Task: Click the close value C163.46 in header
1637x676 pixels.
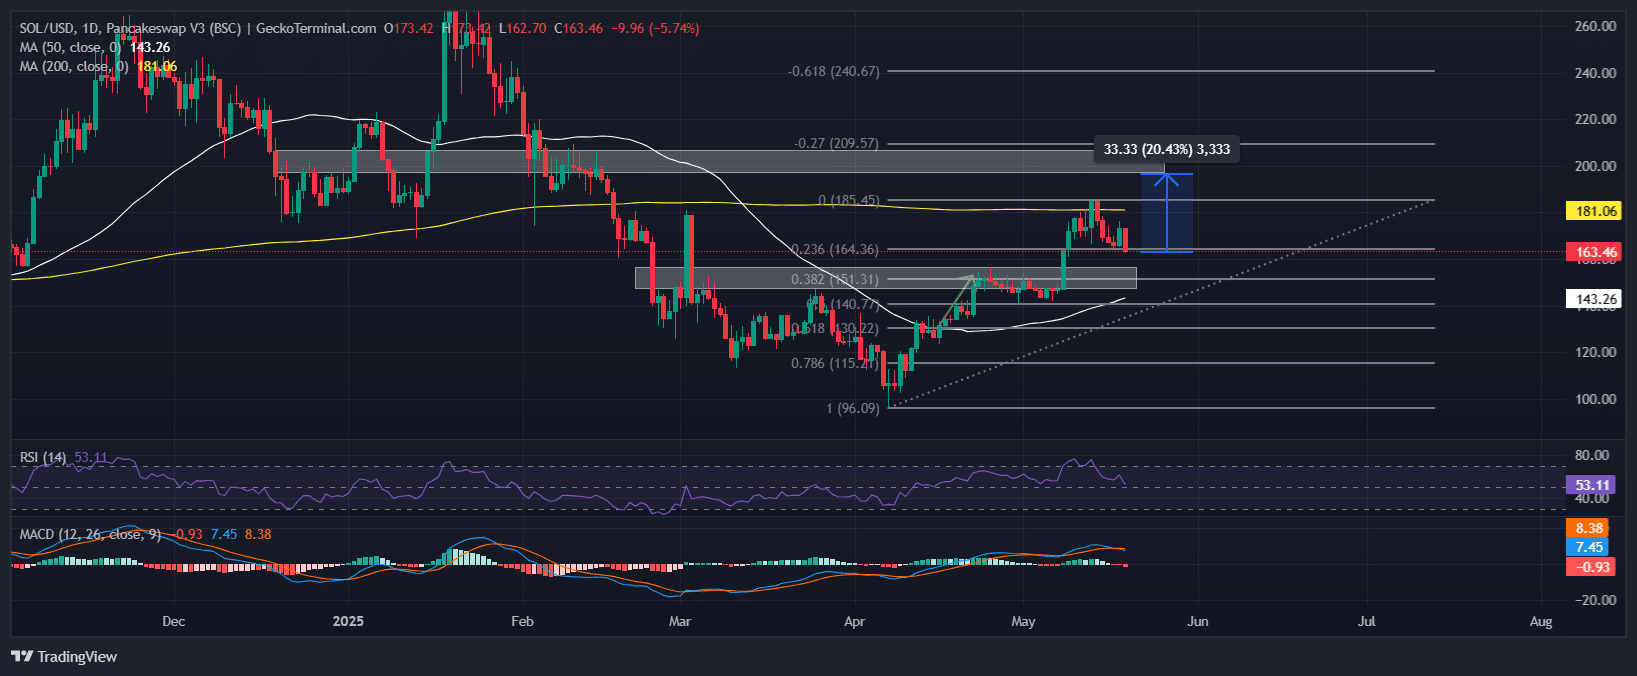Action: click(x=579, y=28)
